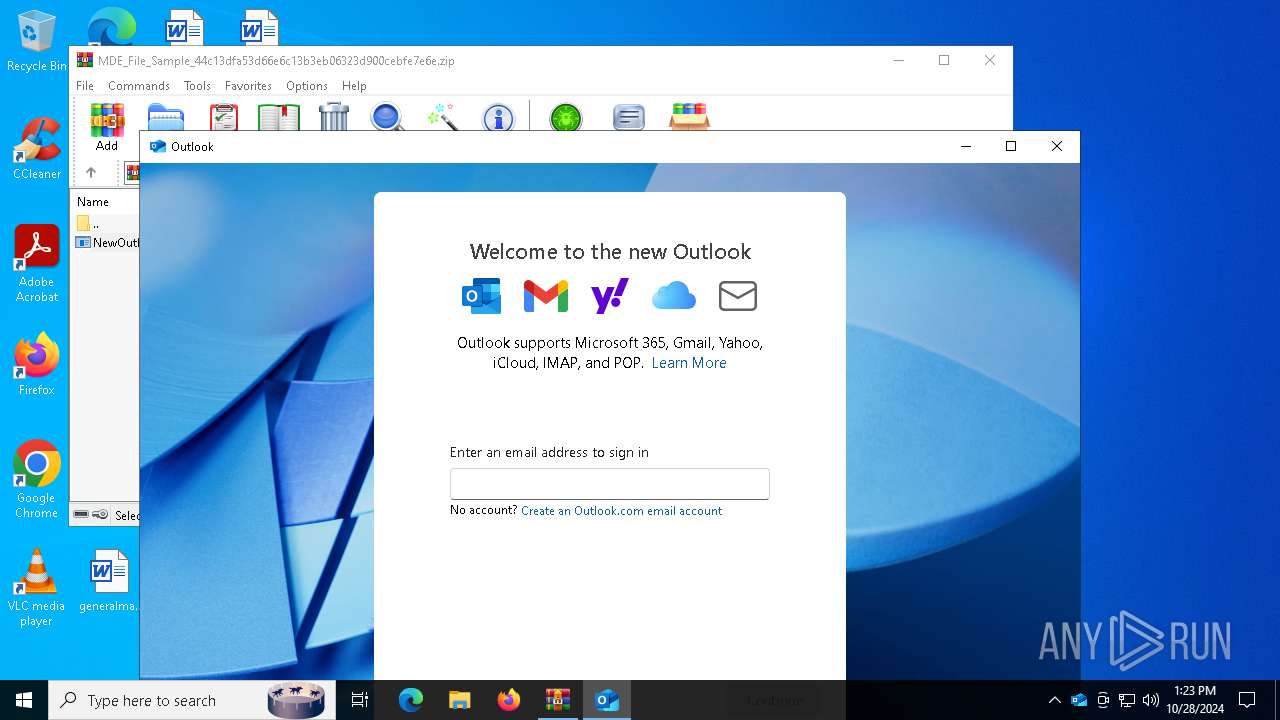Screen dimensions: 1280x720
Task: Click Create an Outlook.com email account link
Action: click(x=621, y=511)
